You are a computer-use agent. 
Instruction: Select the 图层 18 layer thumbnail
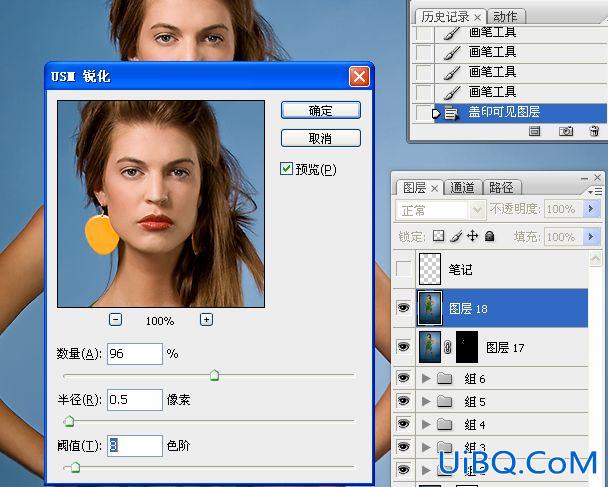430,308
